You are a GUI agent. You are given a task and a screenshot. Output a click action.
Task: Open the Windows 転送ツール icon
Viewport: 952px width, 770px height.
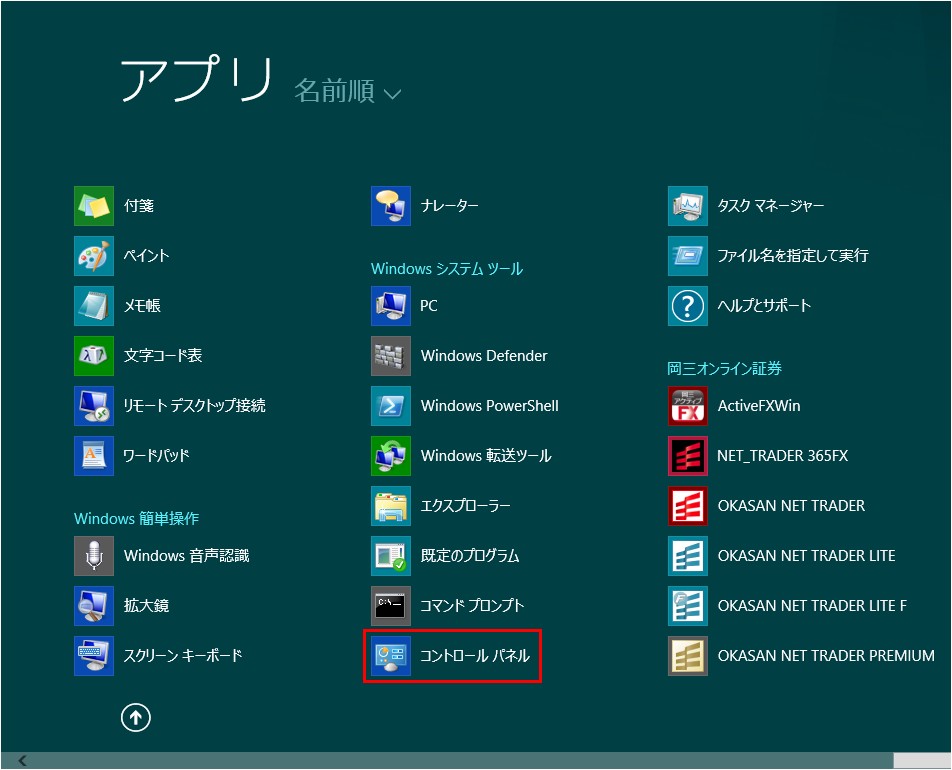pyautogui.click(x=391, y=455)
